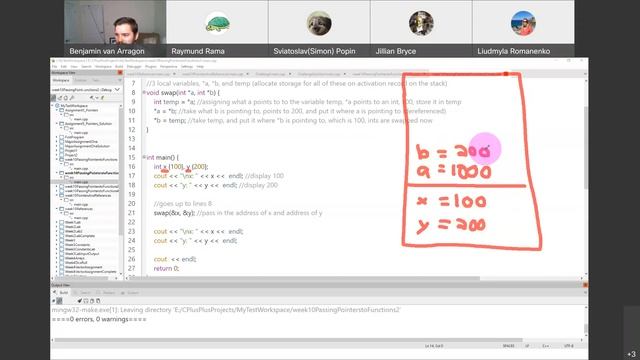Click line number 27 in the editor margin
This screenshot has height=360, width=640.
pyautogui.click(x=131, y=268)
